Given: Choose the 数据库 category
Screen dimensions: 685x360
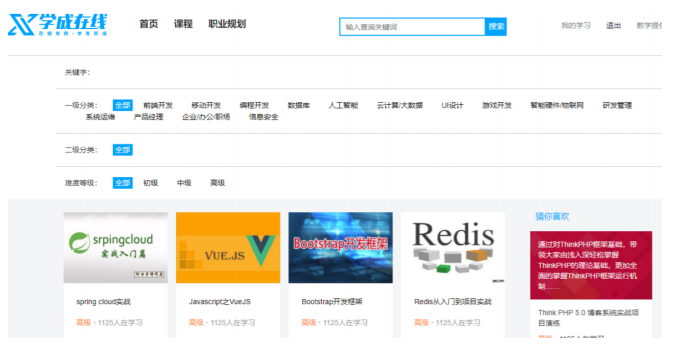Looking at the screenshot, I should coord(299,105).
